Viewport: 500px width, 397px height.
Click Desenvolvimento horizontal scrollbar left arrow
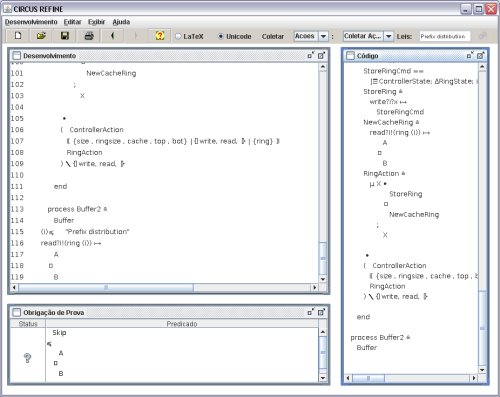tap(14, 287)
